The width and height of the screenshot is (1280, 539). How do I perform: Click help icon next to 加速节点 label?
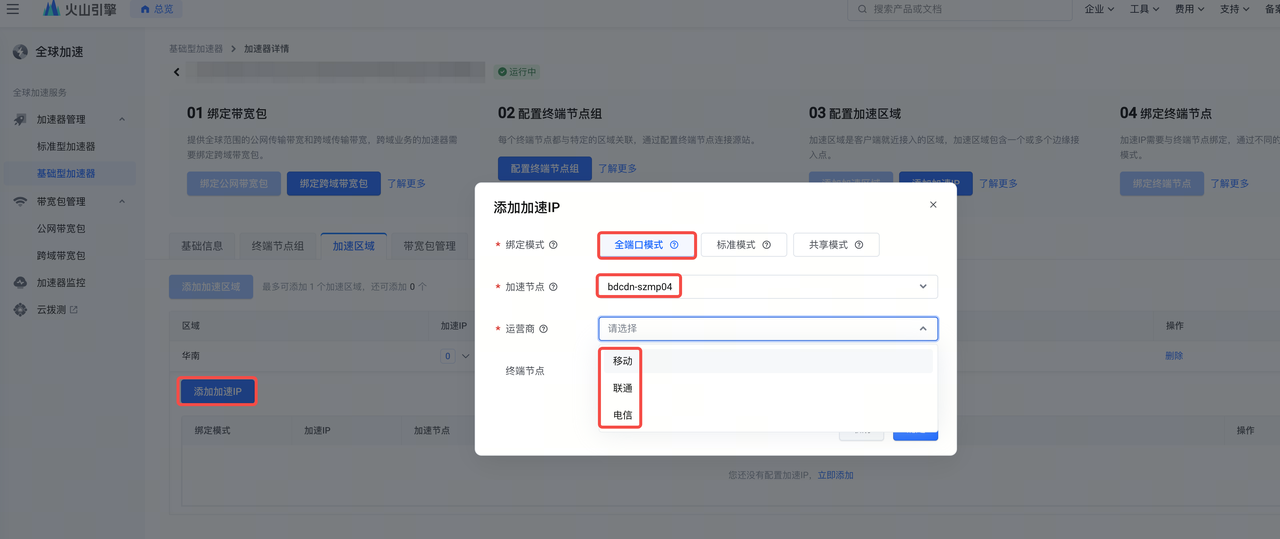coord(553,287)
